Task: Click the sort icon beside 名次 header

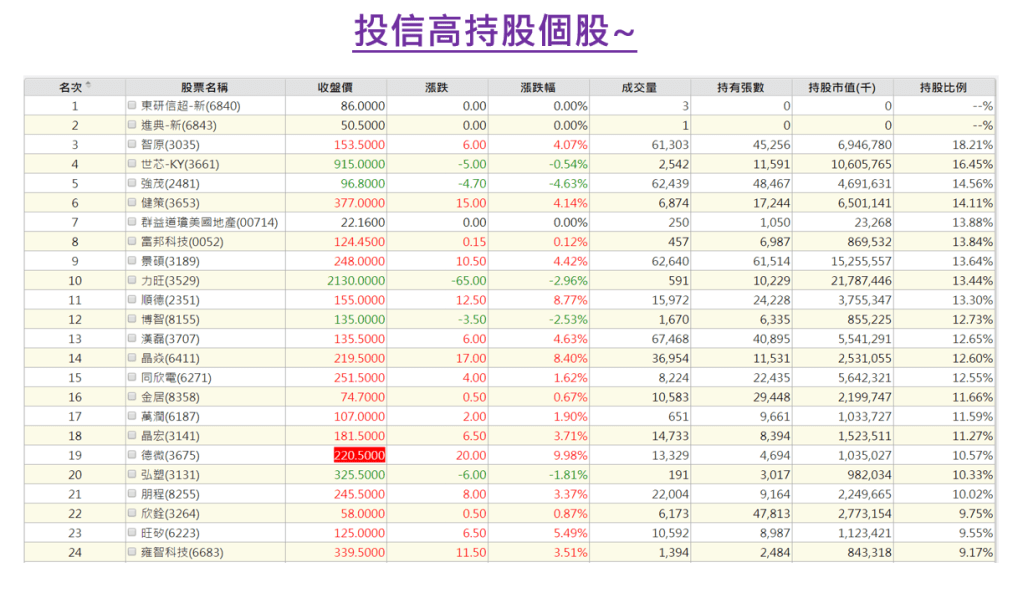Action: (x=88, y=85)
